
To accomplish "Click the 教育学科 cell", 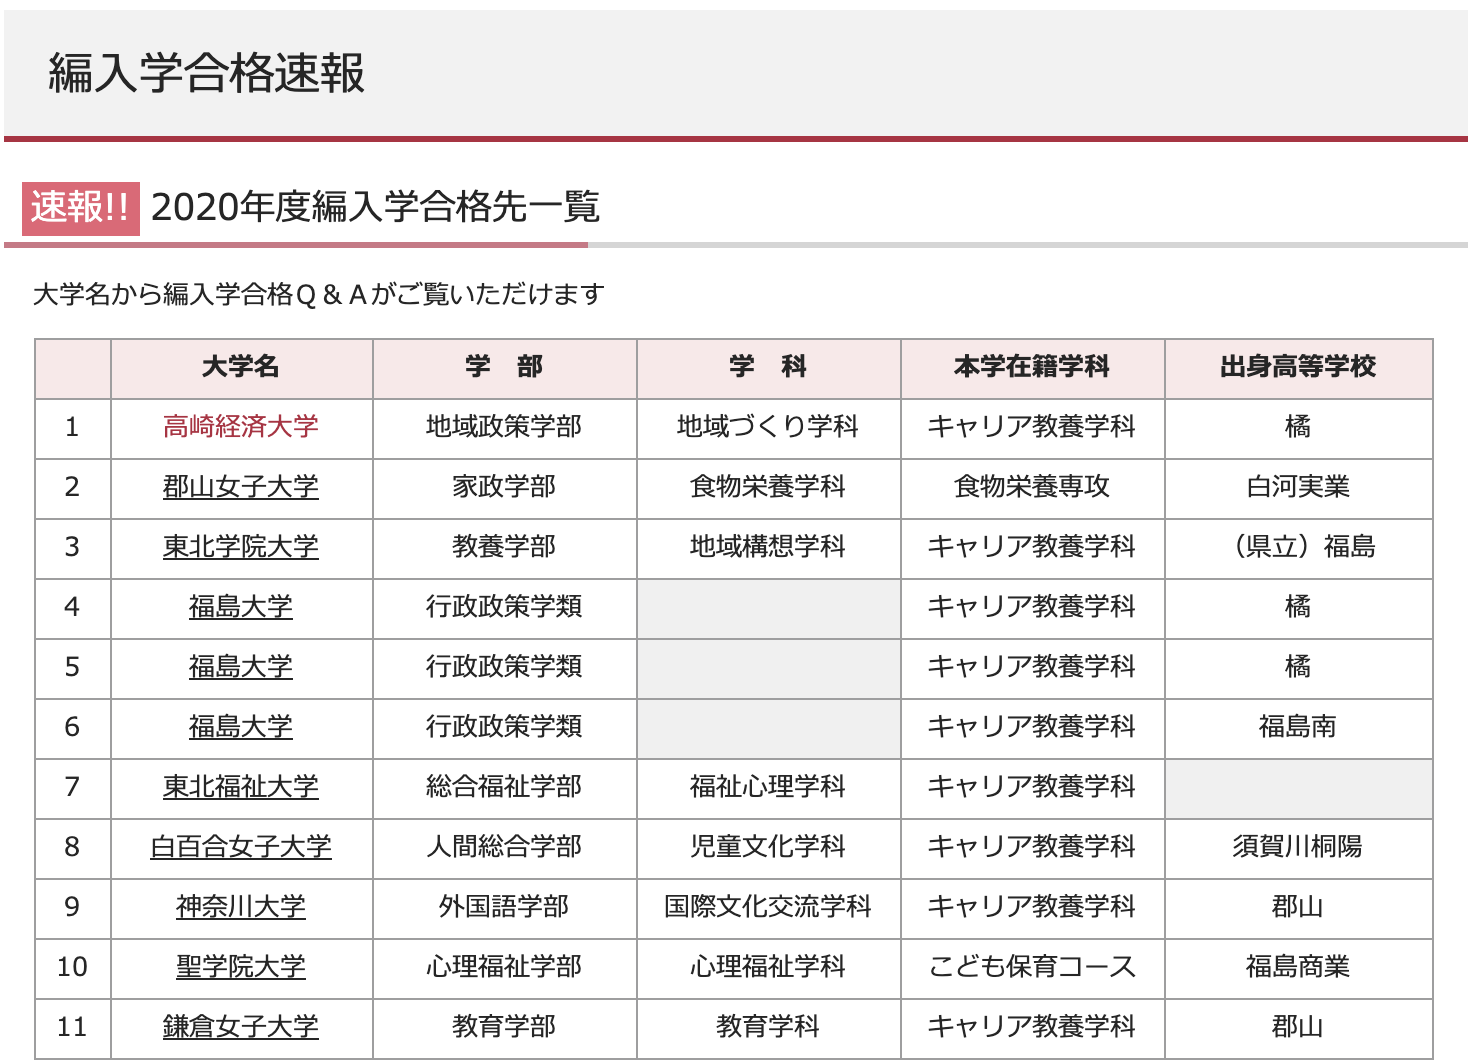I will coord(768,1027).
